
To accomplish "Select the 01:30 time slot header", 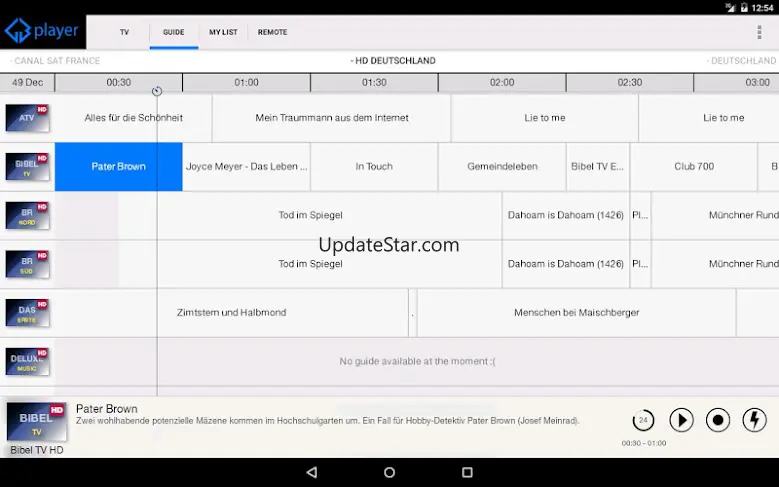I will (x=374, y=82).
